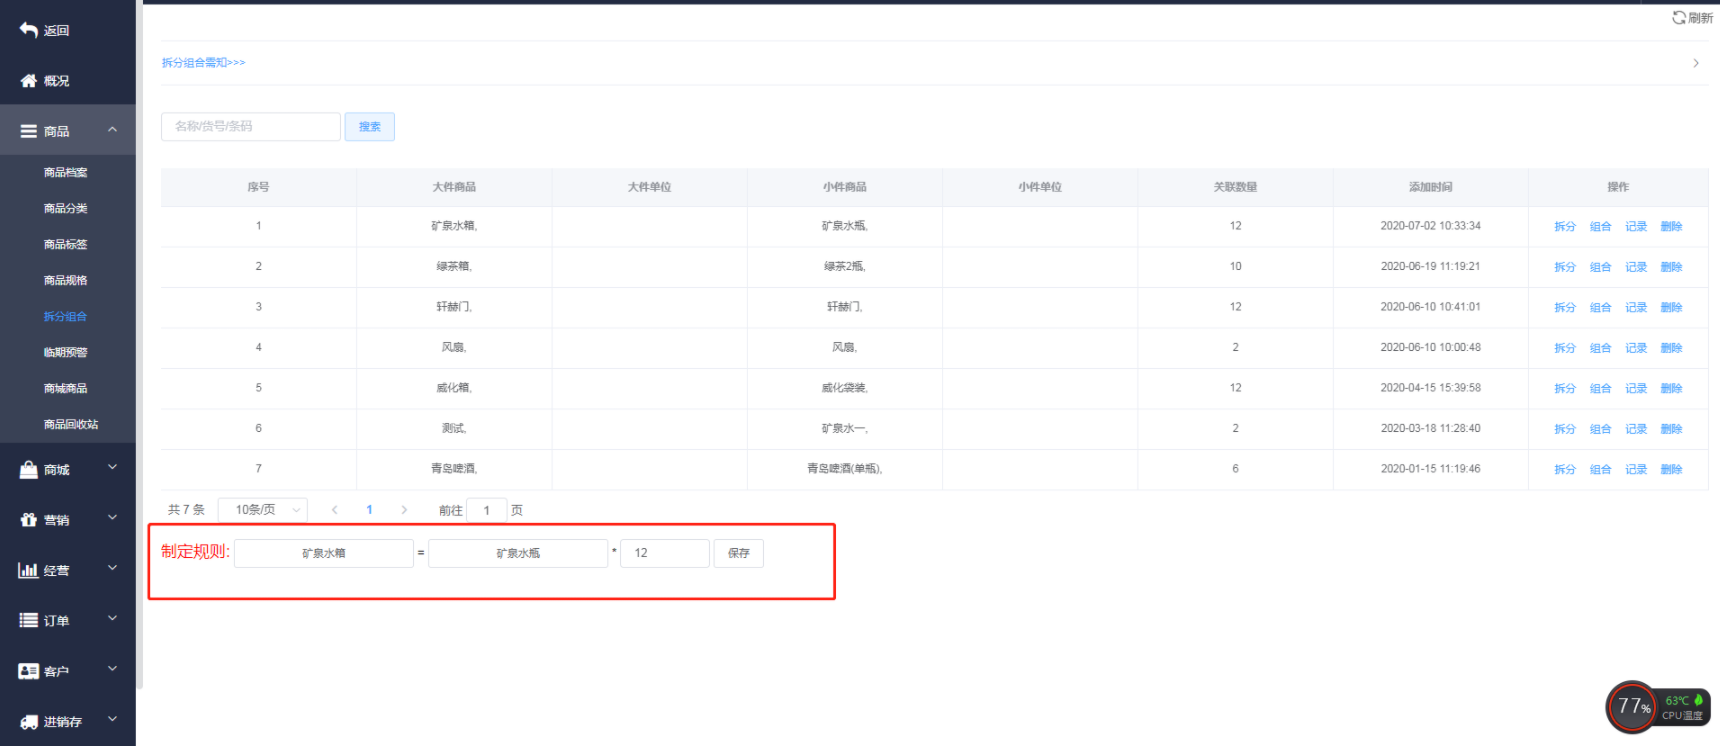This screenshot has height=746, width=1720.
Task: Click the 经营 bar chart icon
Action: pyautogui.click(x=28, y=570)
